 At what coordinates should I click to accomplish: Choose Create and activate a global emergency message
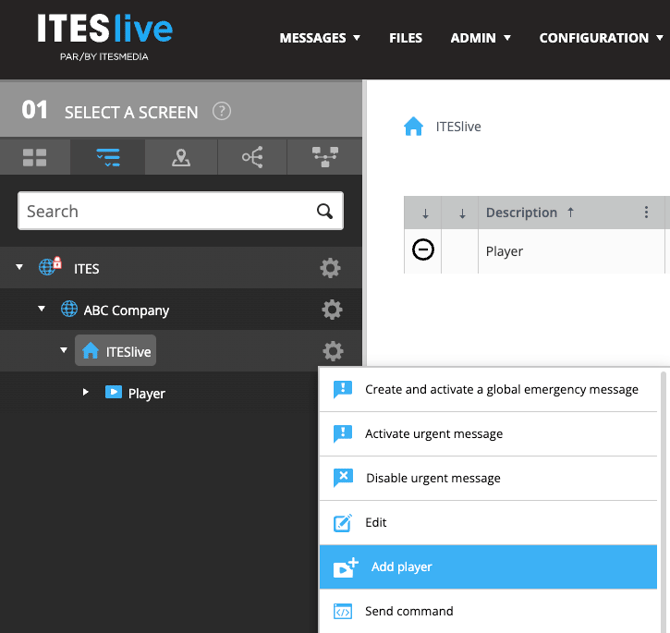[488, 389]
